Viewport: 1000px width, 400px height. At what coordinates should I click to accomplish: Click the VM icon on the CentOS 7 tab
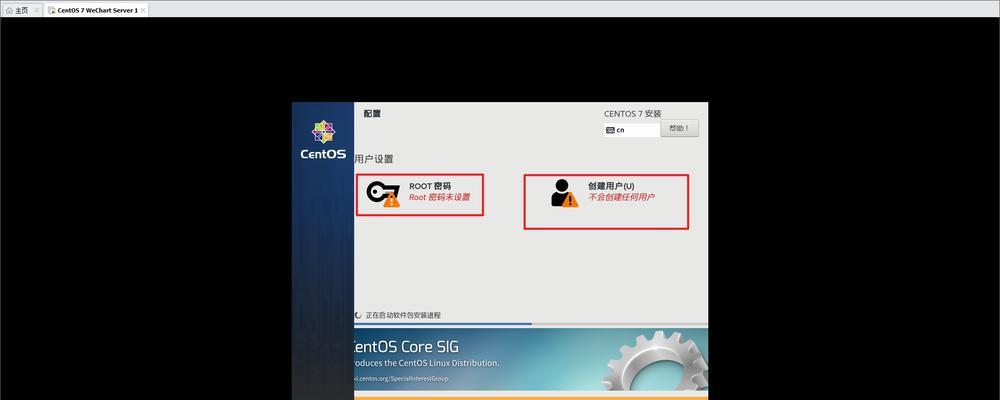click(51, 11)
